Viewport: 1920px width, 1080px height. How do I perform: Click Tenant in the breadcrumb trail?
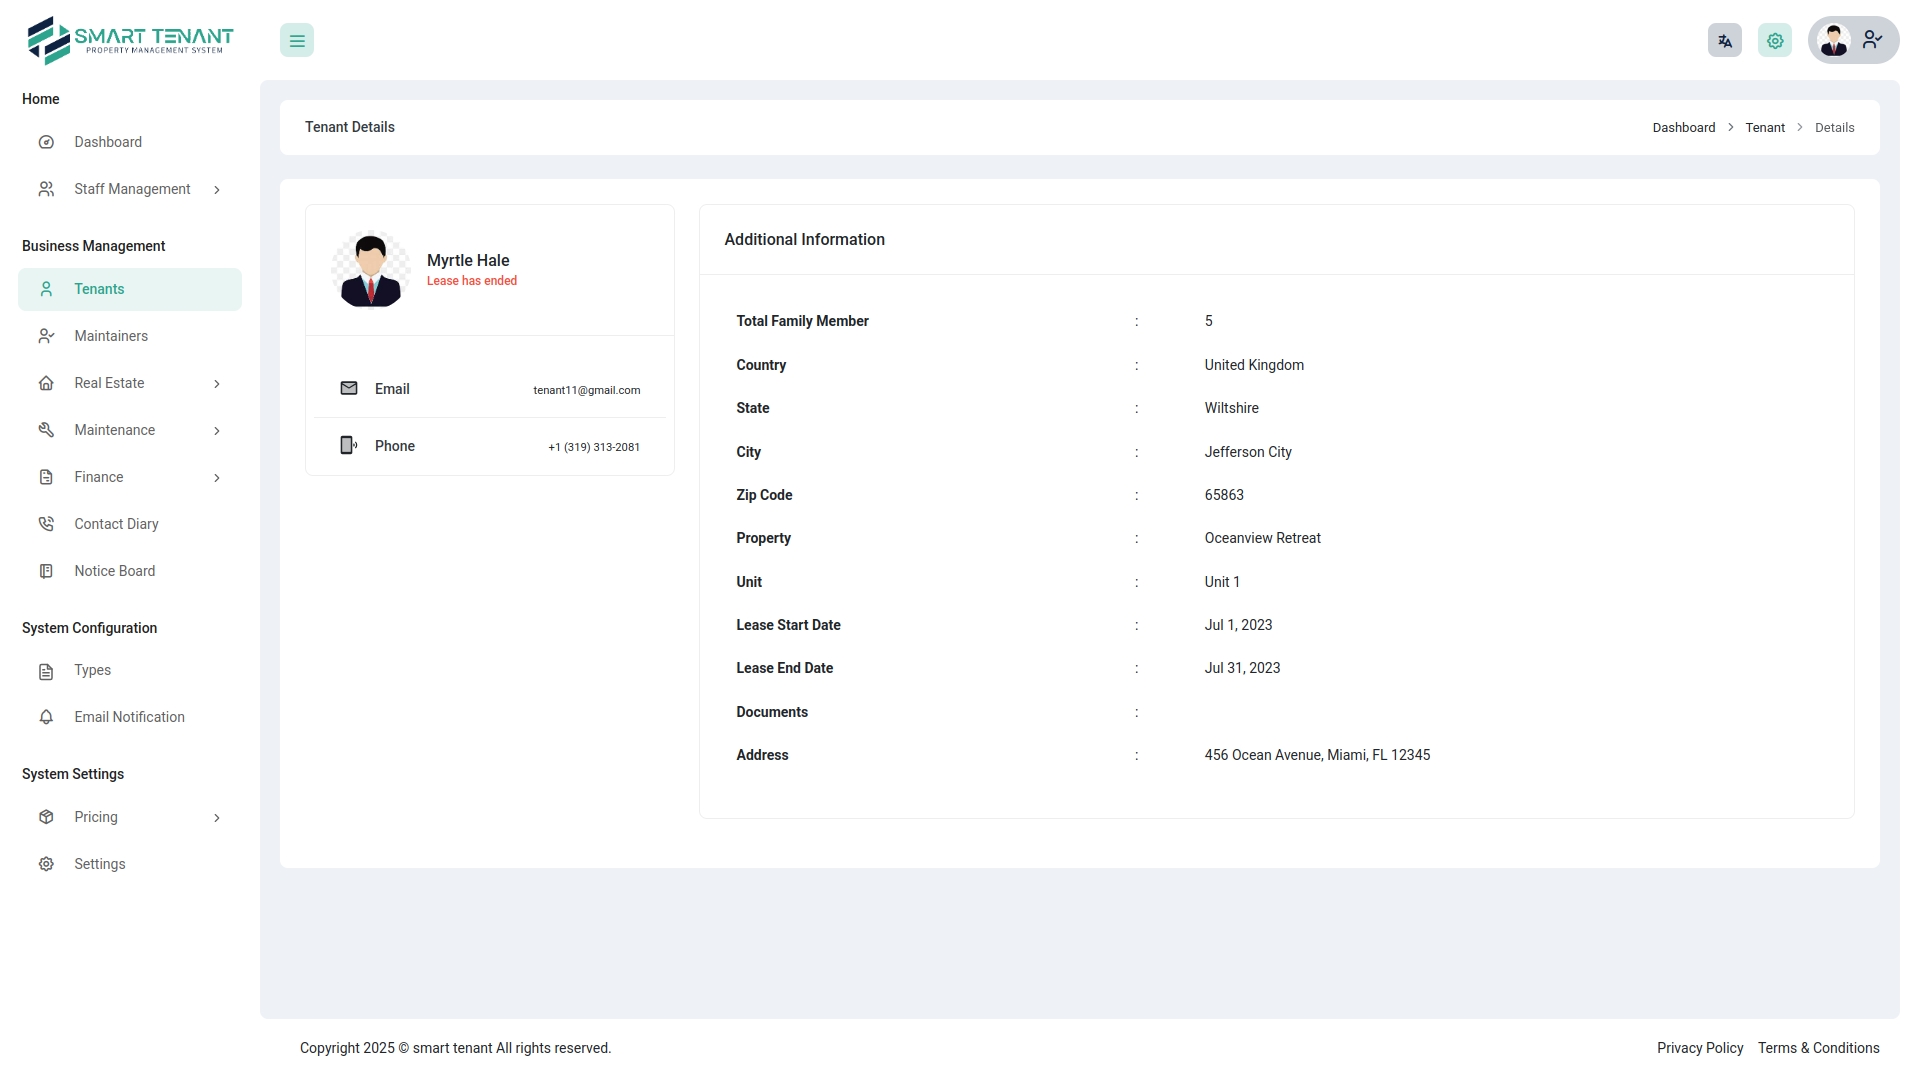coord(1765,127)
